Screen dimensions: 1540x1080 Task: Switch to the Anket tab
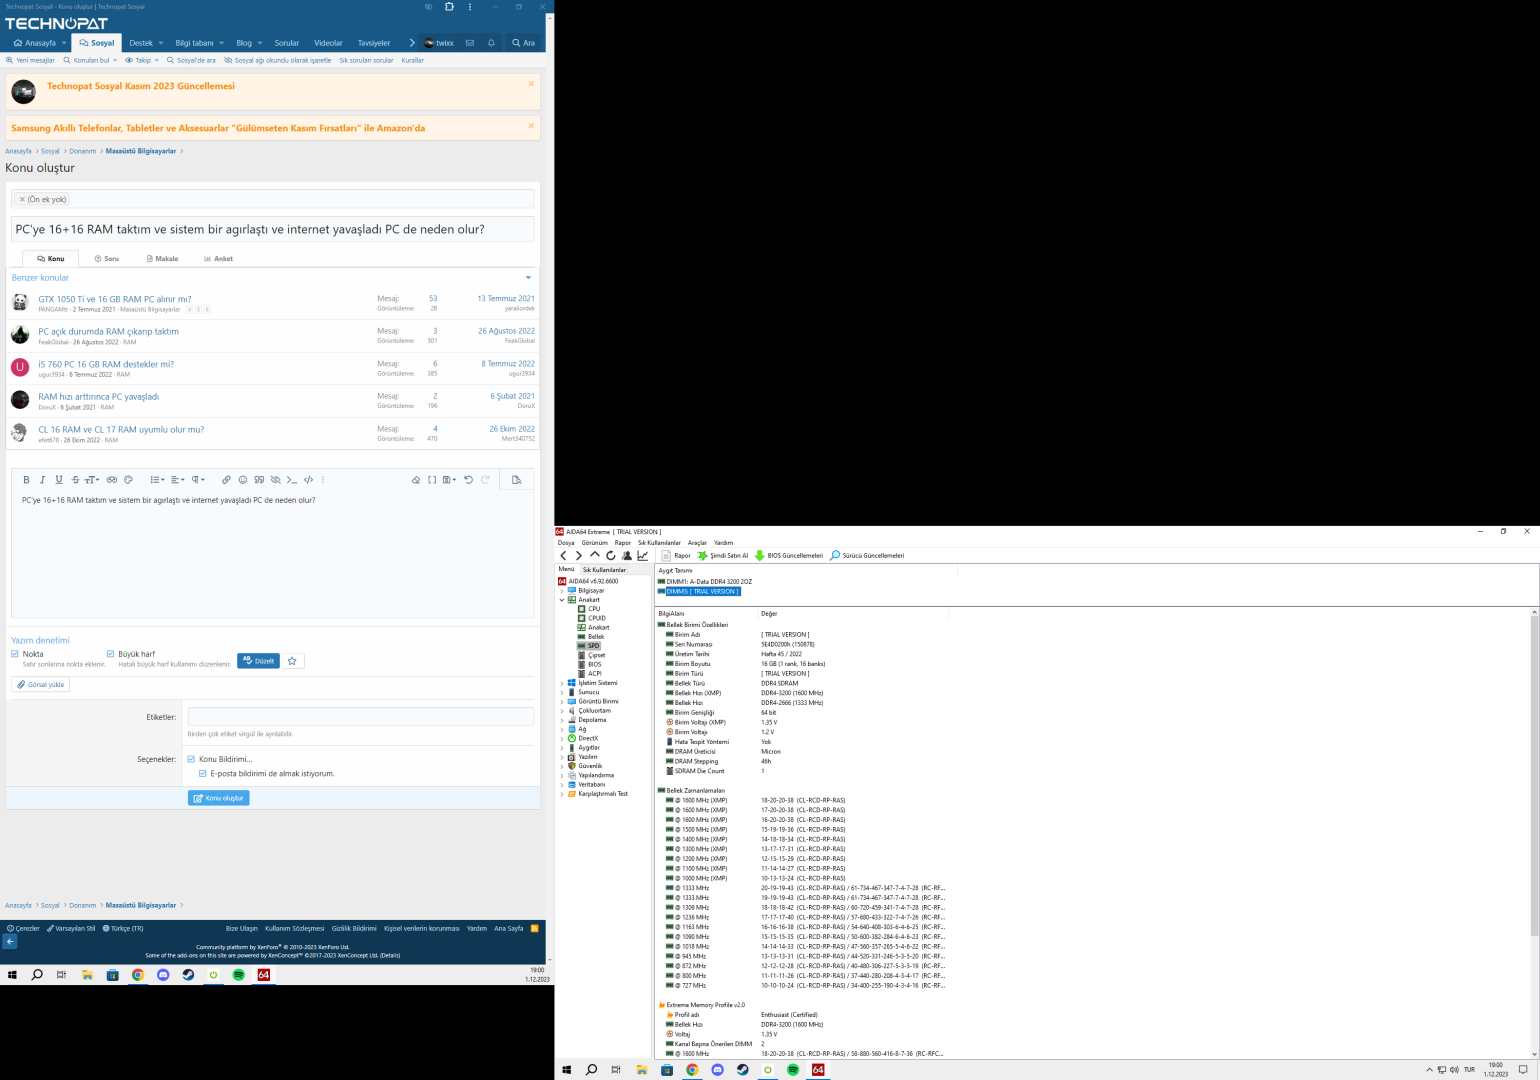click(218, 259)
